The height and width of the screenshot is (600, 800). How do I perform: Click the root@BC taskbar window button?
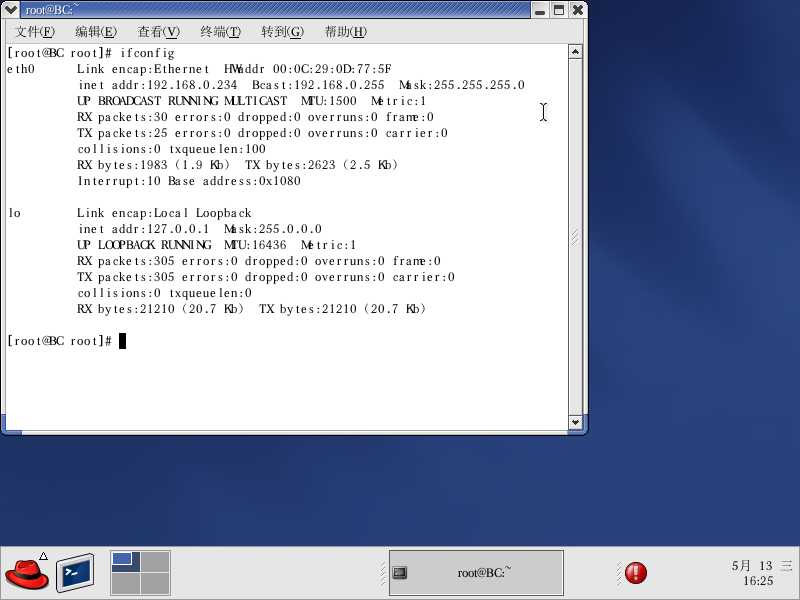476,572
